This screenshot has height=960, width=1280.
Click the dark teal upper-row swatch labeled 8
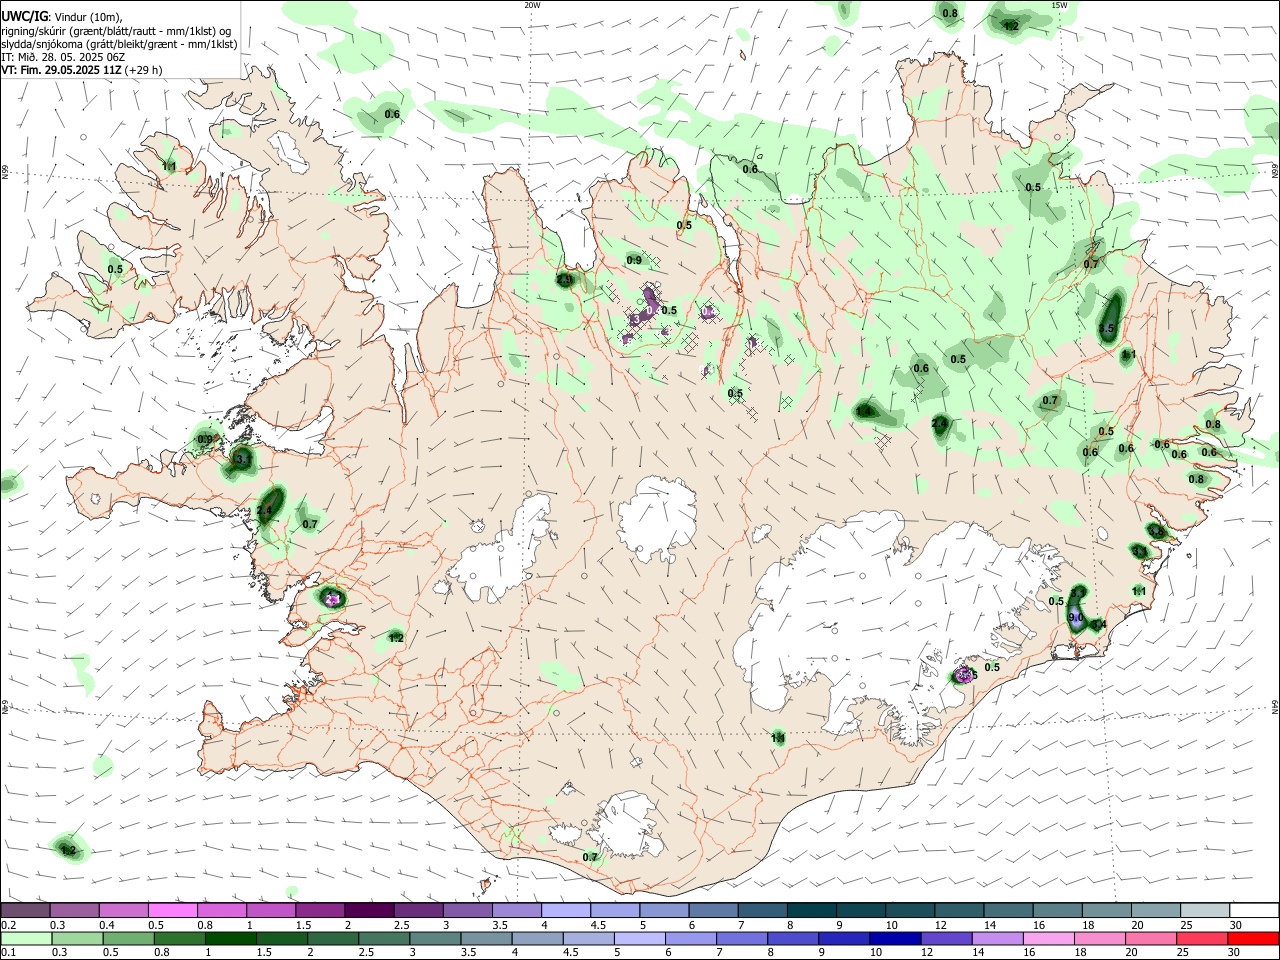pos(810,910)
